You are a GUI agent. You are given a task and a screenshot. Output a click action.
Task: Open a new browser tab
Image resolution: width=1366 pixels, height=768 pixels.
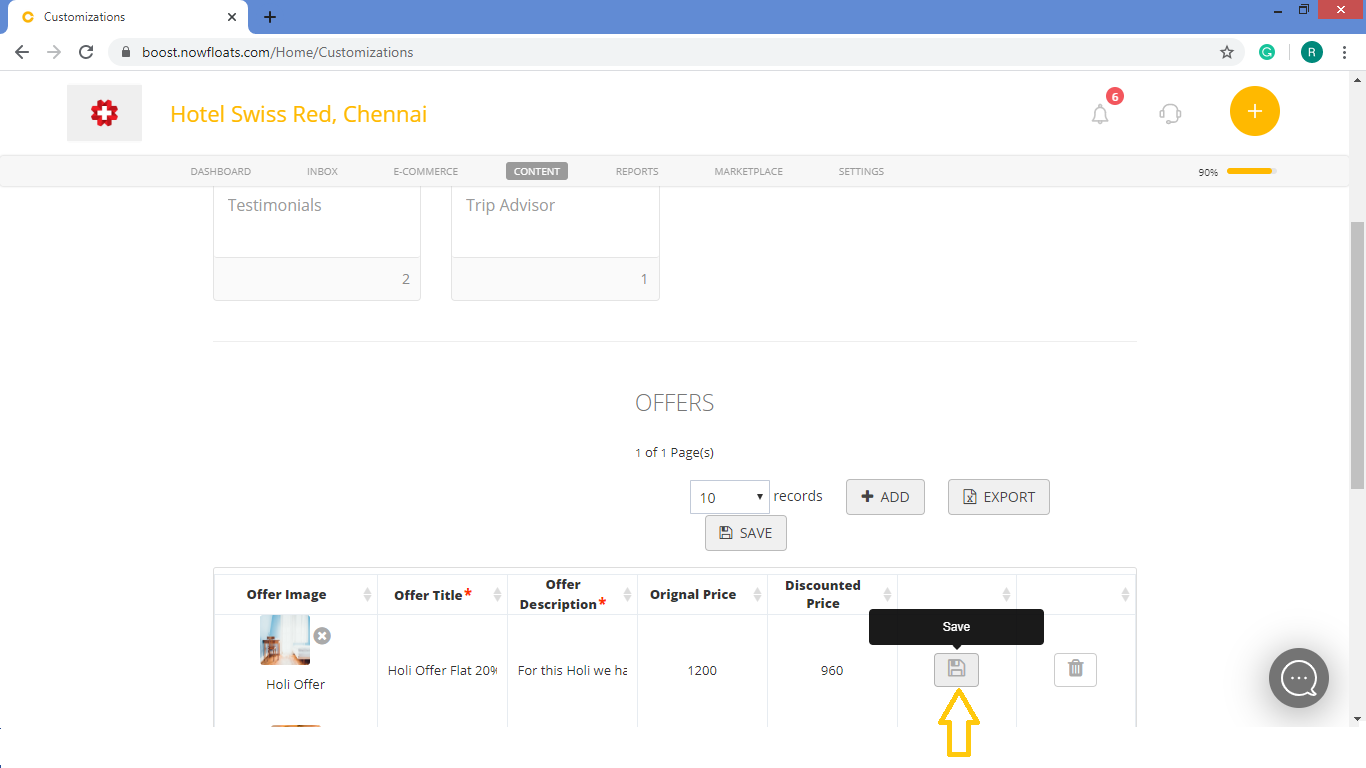pos(270,17)
